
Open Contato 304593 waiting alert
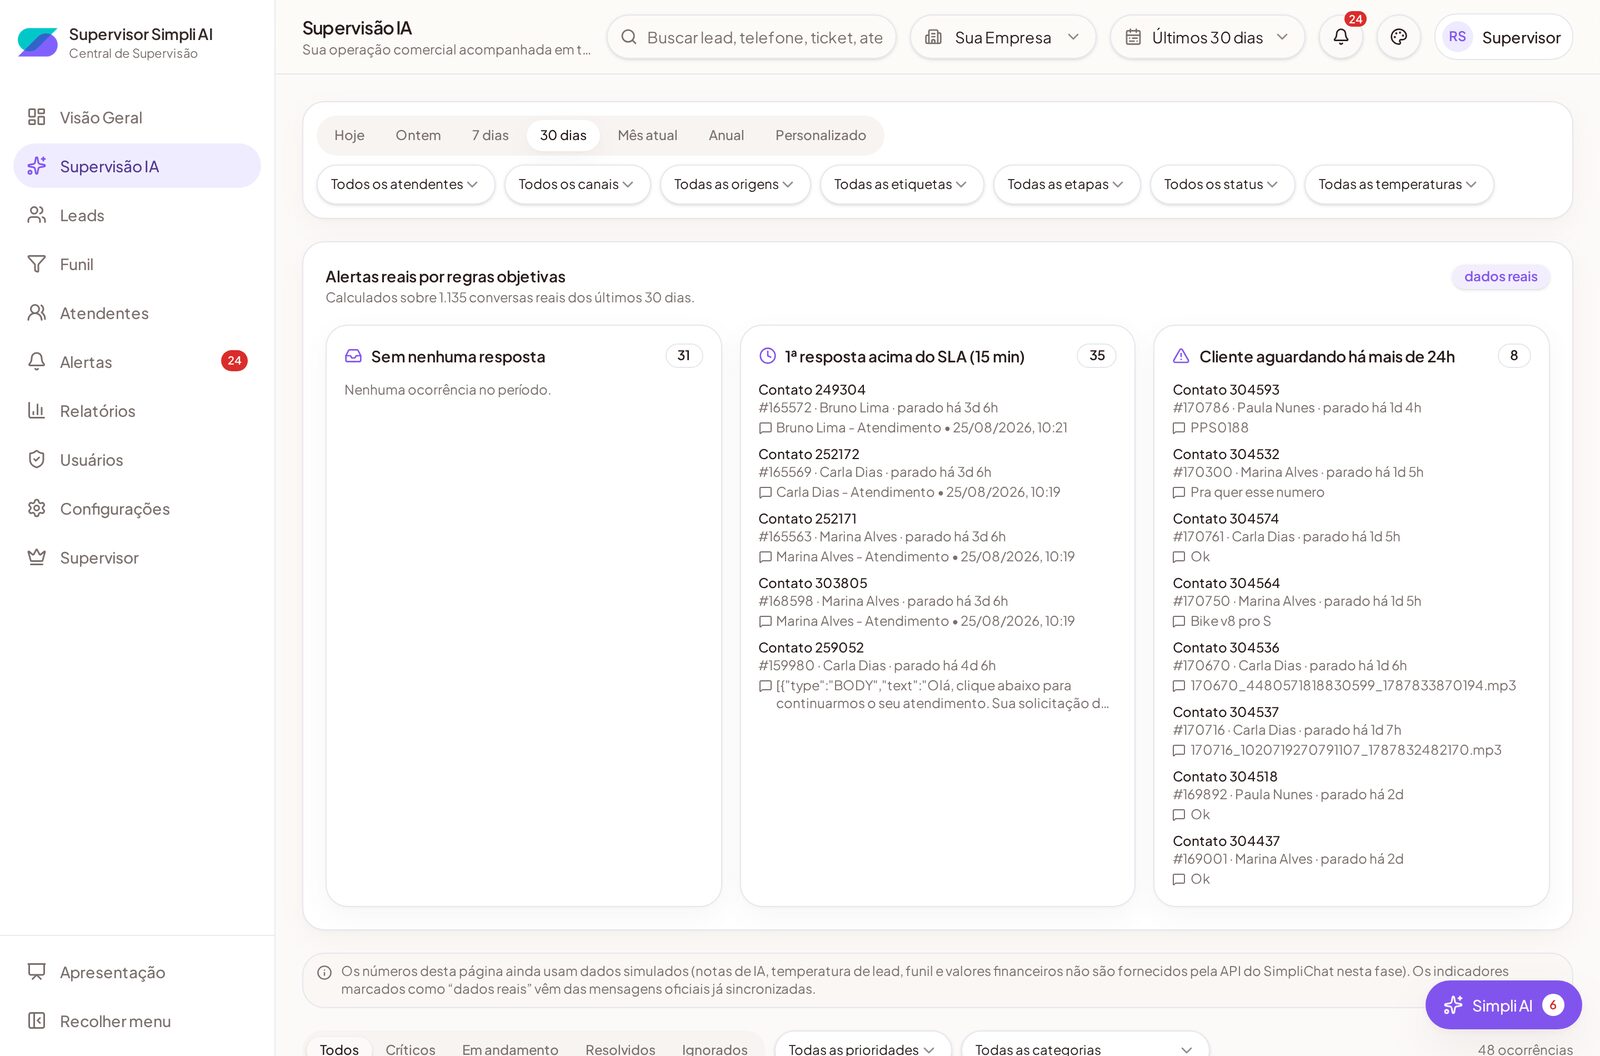pos(1350,408)
